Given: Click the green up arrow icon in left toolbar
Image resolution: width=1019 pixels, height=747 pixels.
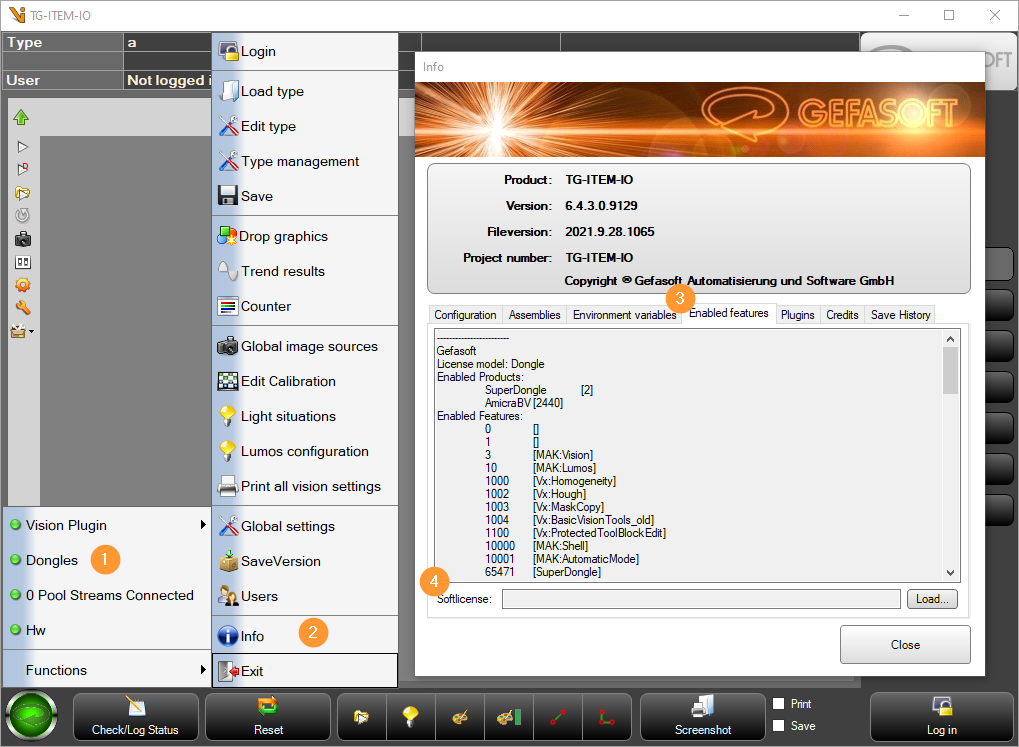Looking at the screenshot, I should [x=21, y=118].
